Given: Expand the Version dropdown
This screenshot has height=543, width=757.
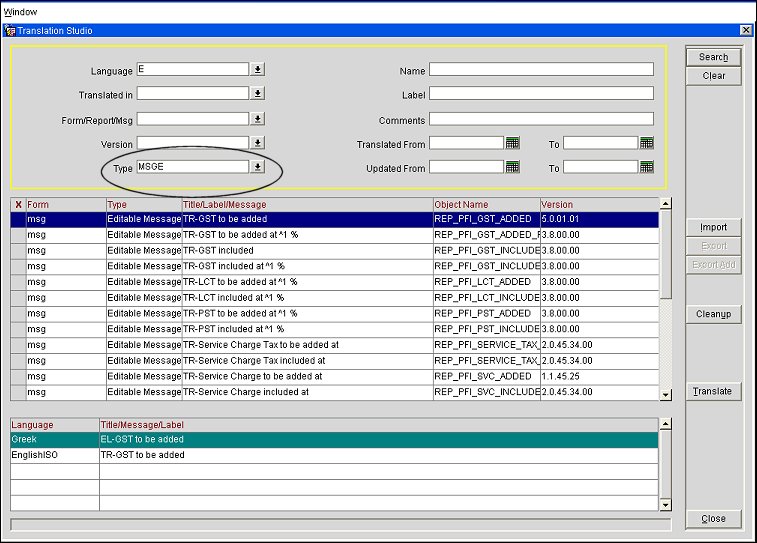Looking at the screenshot, I should coord(257,143).
